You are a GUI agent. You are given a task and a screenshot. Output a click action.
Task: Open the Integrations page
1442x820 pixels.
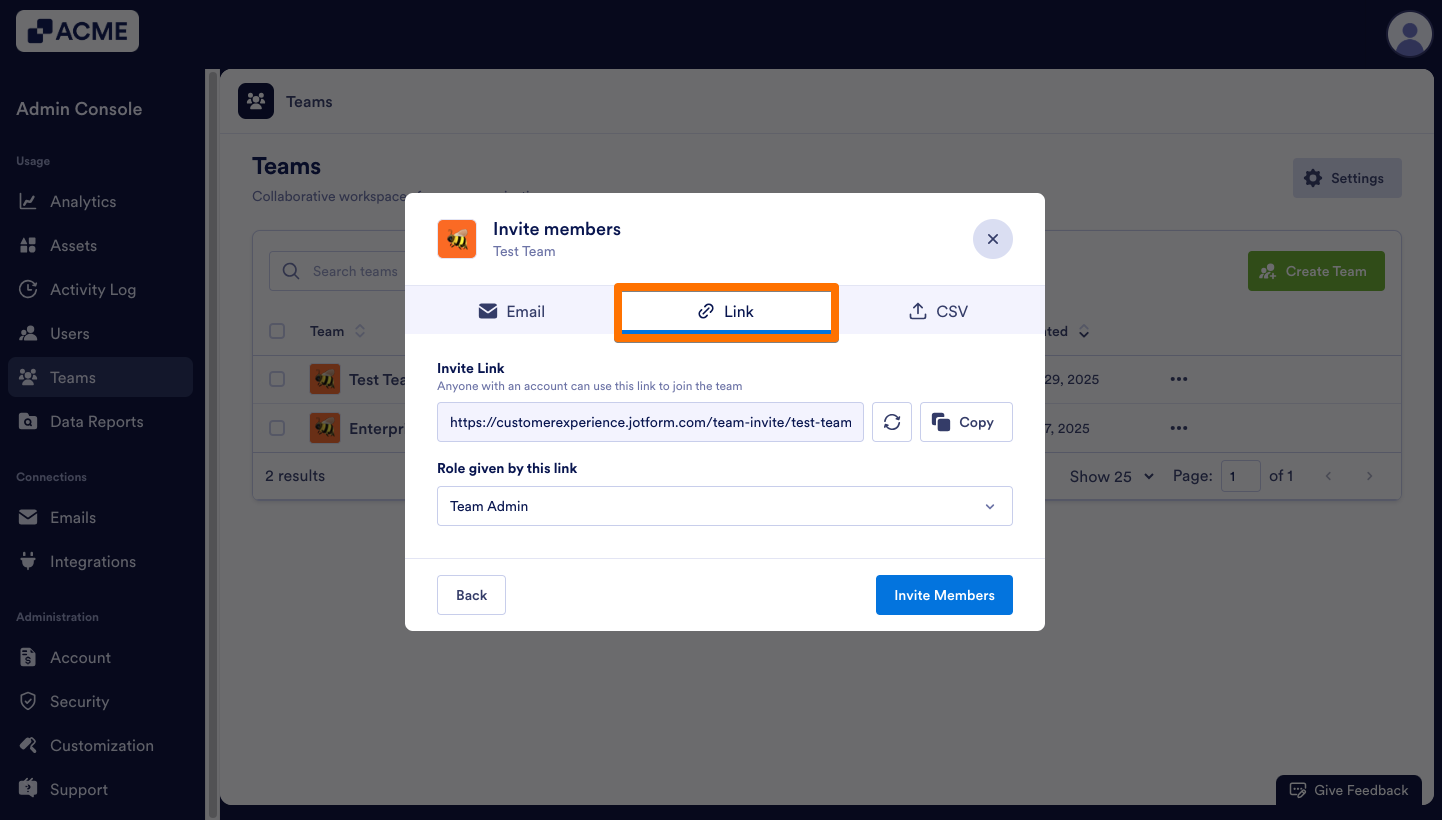click(93, 561)
